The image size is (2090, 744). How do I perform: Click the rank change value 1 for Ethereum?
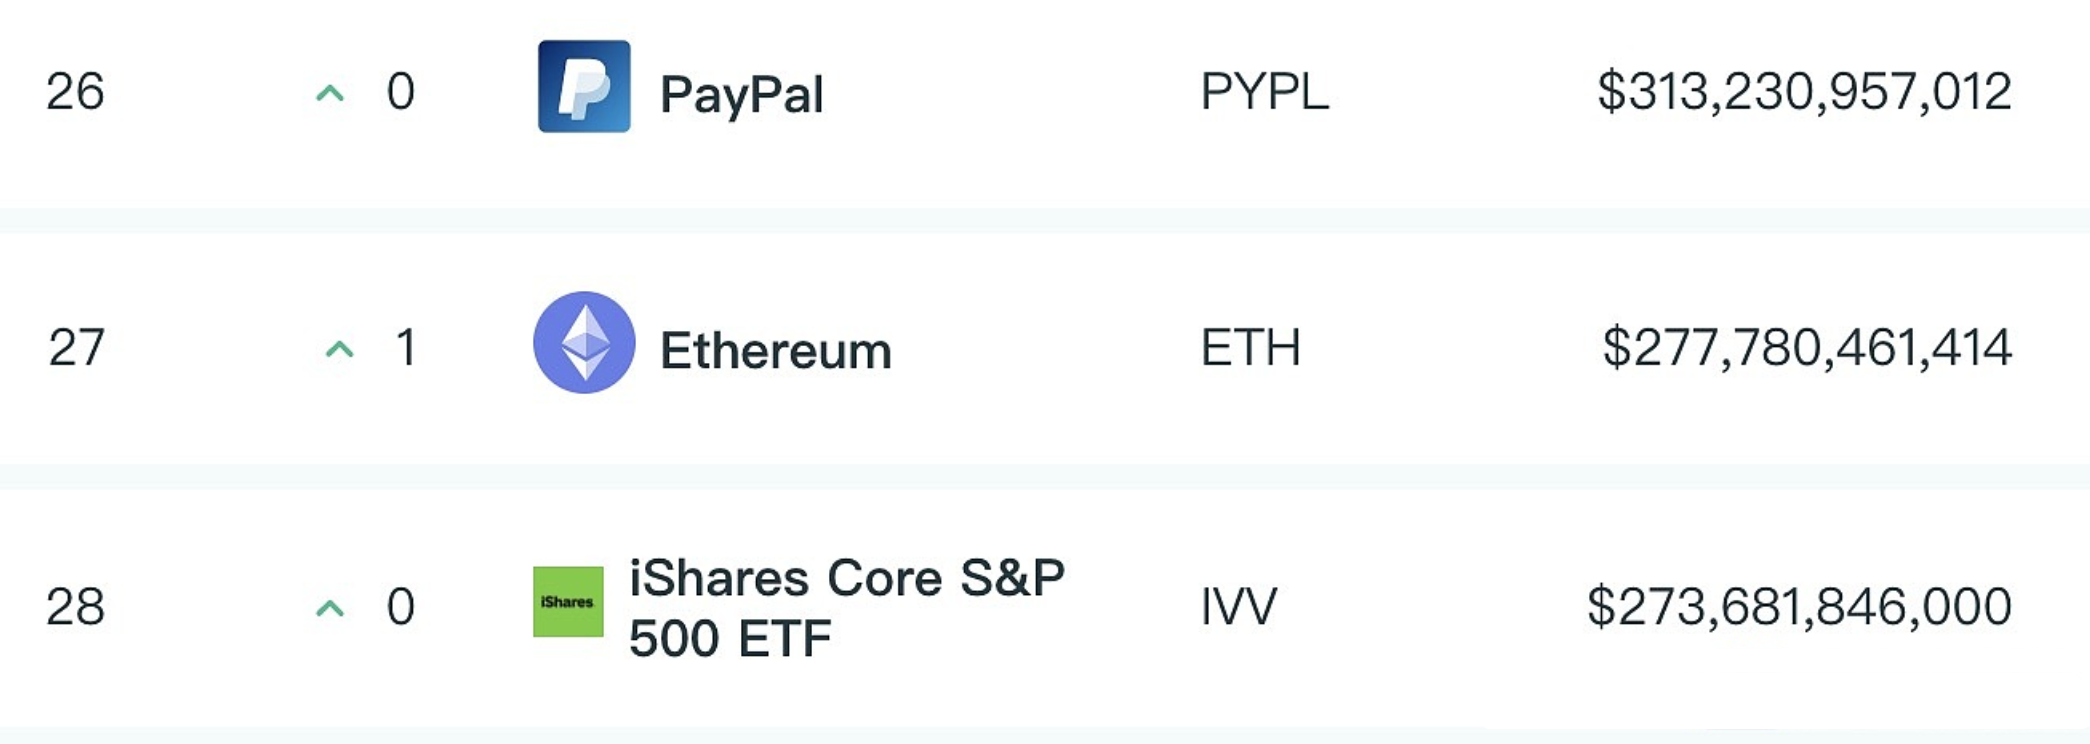[x=405, y=348]
